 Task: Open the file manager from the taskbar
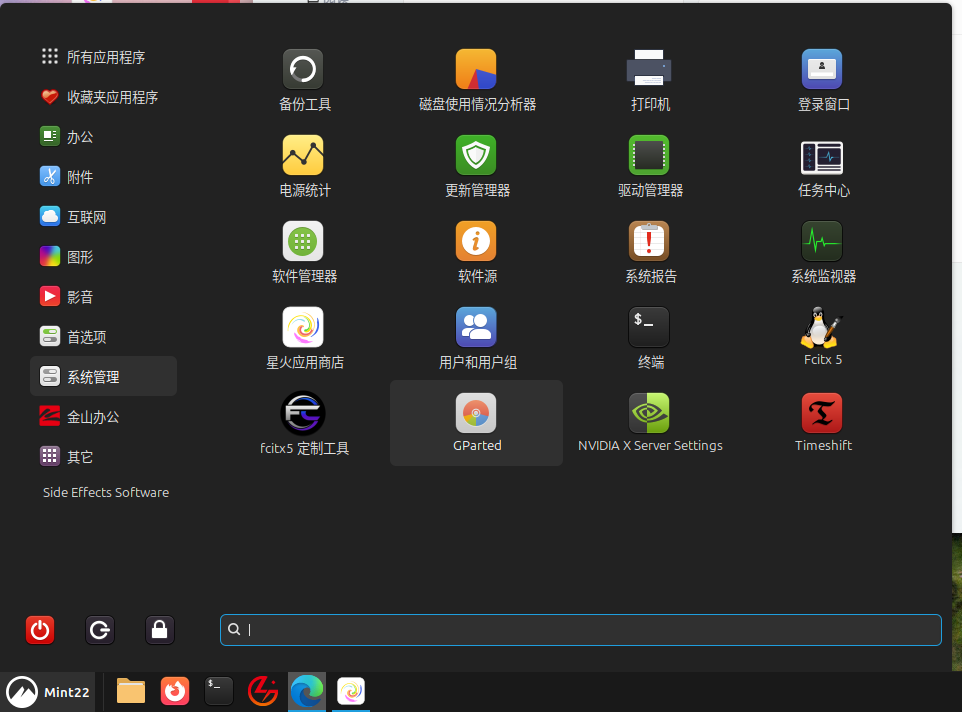(131, 692)
